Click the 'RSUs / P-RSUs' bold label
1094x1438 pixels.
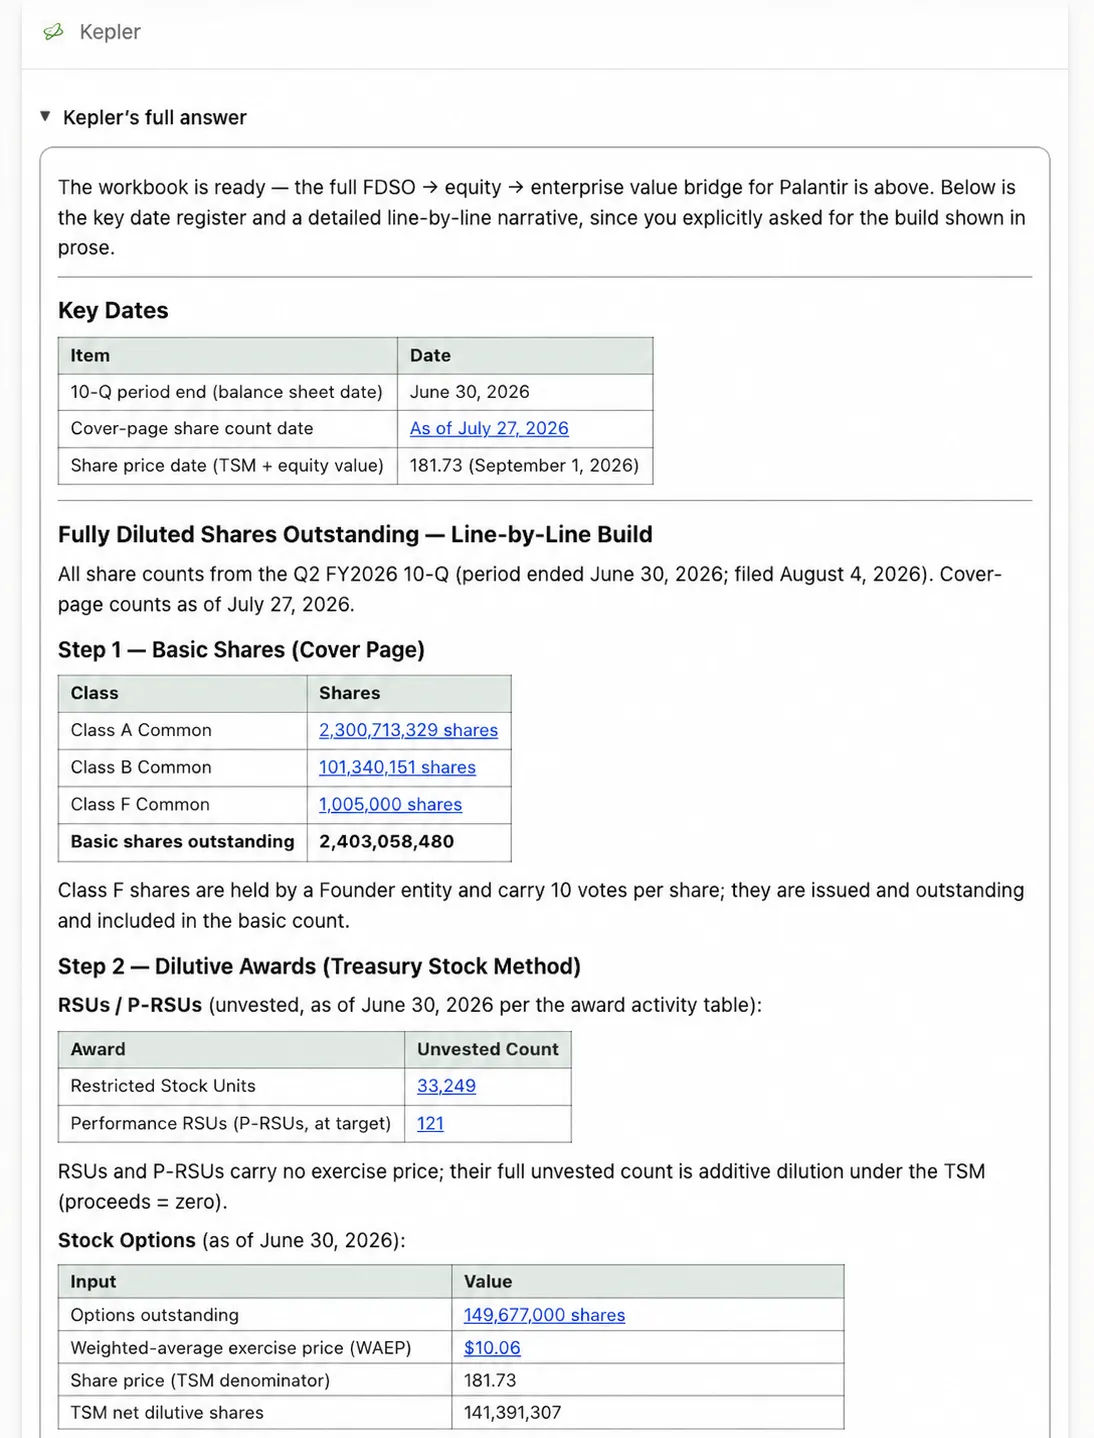pos(130,1005)
